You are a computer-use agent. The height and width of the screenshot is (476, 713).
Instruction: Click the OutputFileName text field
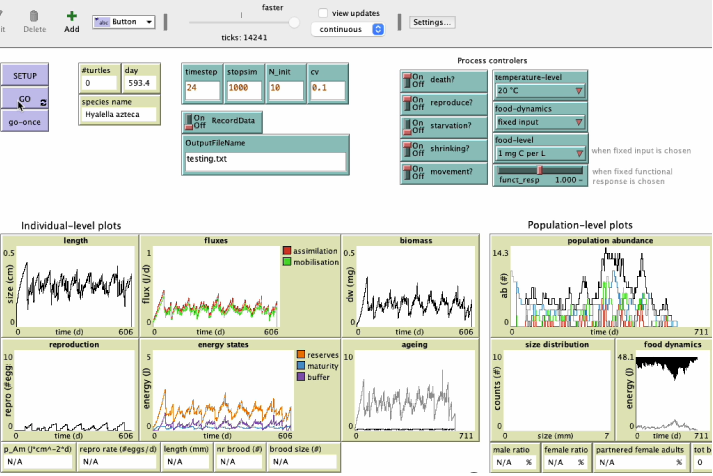point(264,158)
